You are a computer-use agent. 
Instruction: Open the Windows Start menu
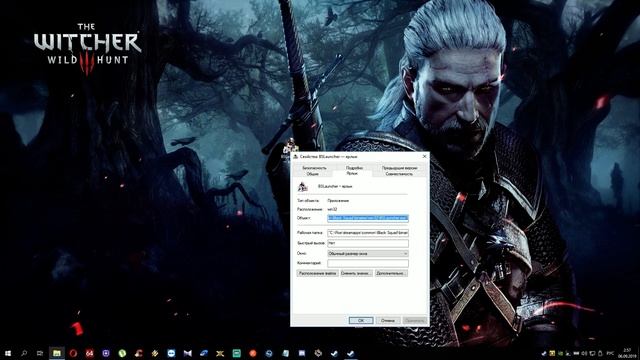(x=8, y=353)
